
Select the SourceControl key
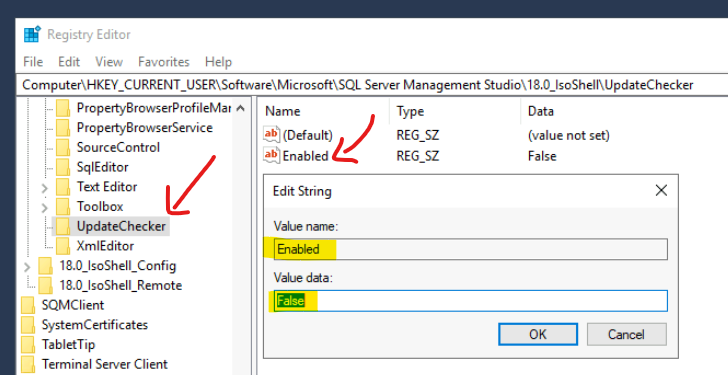[x=118, y=148]
